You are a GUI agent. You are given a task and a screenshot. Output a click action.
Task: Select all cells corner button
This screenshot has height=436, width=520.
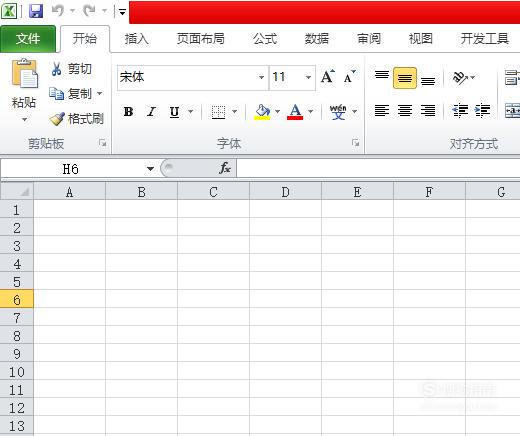point(17,191)
